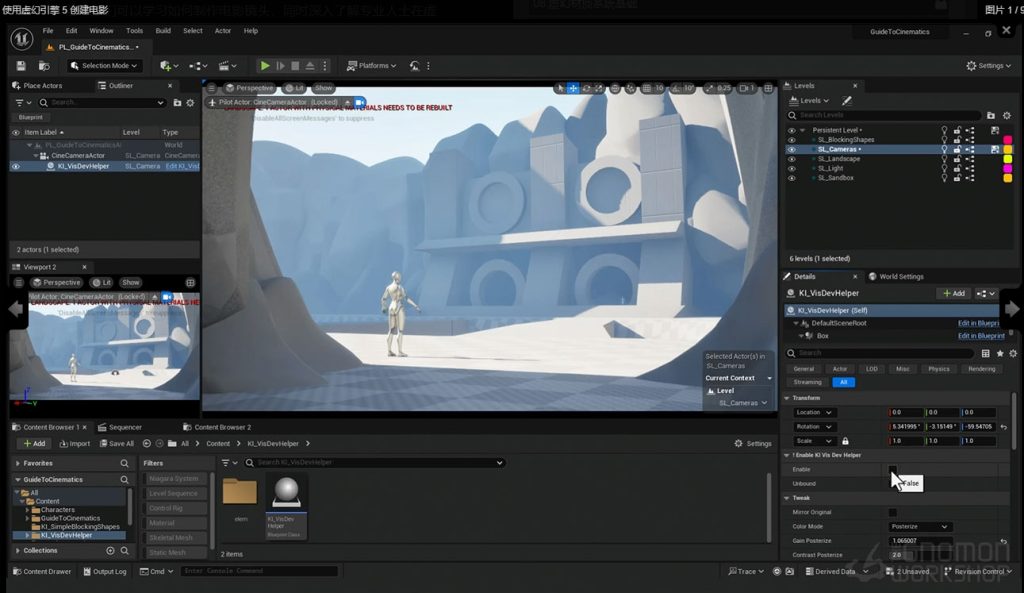Toggle eye icon of KI_VisDevHelper outliner row

pos(16,167)
